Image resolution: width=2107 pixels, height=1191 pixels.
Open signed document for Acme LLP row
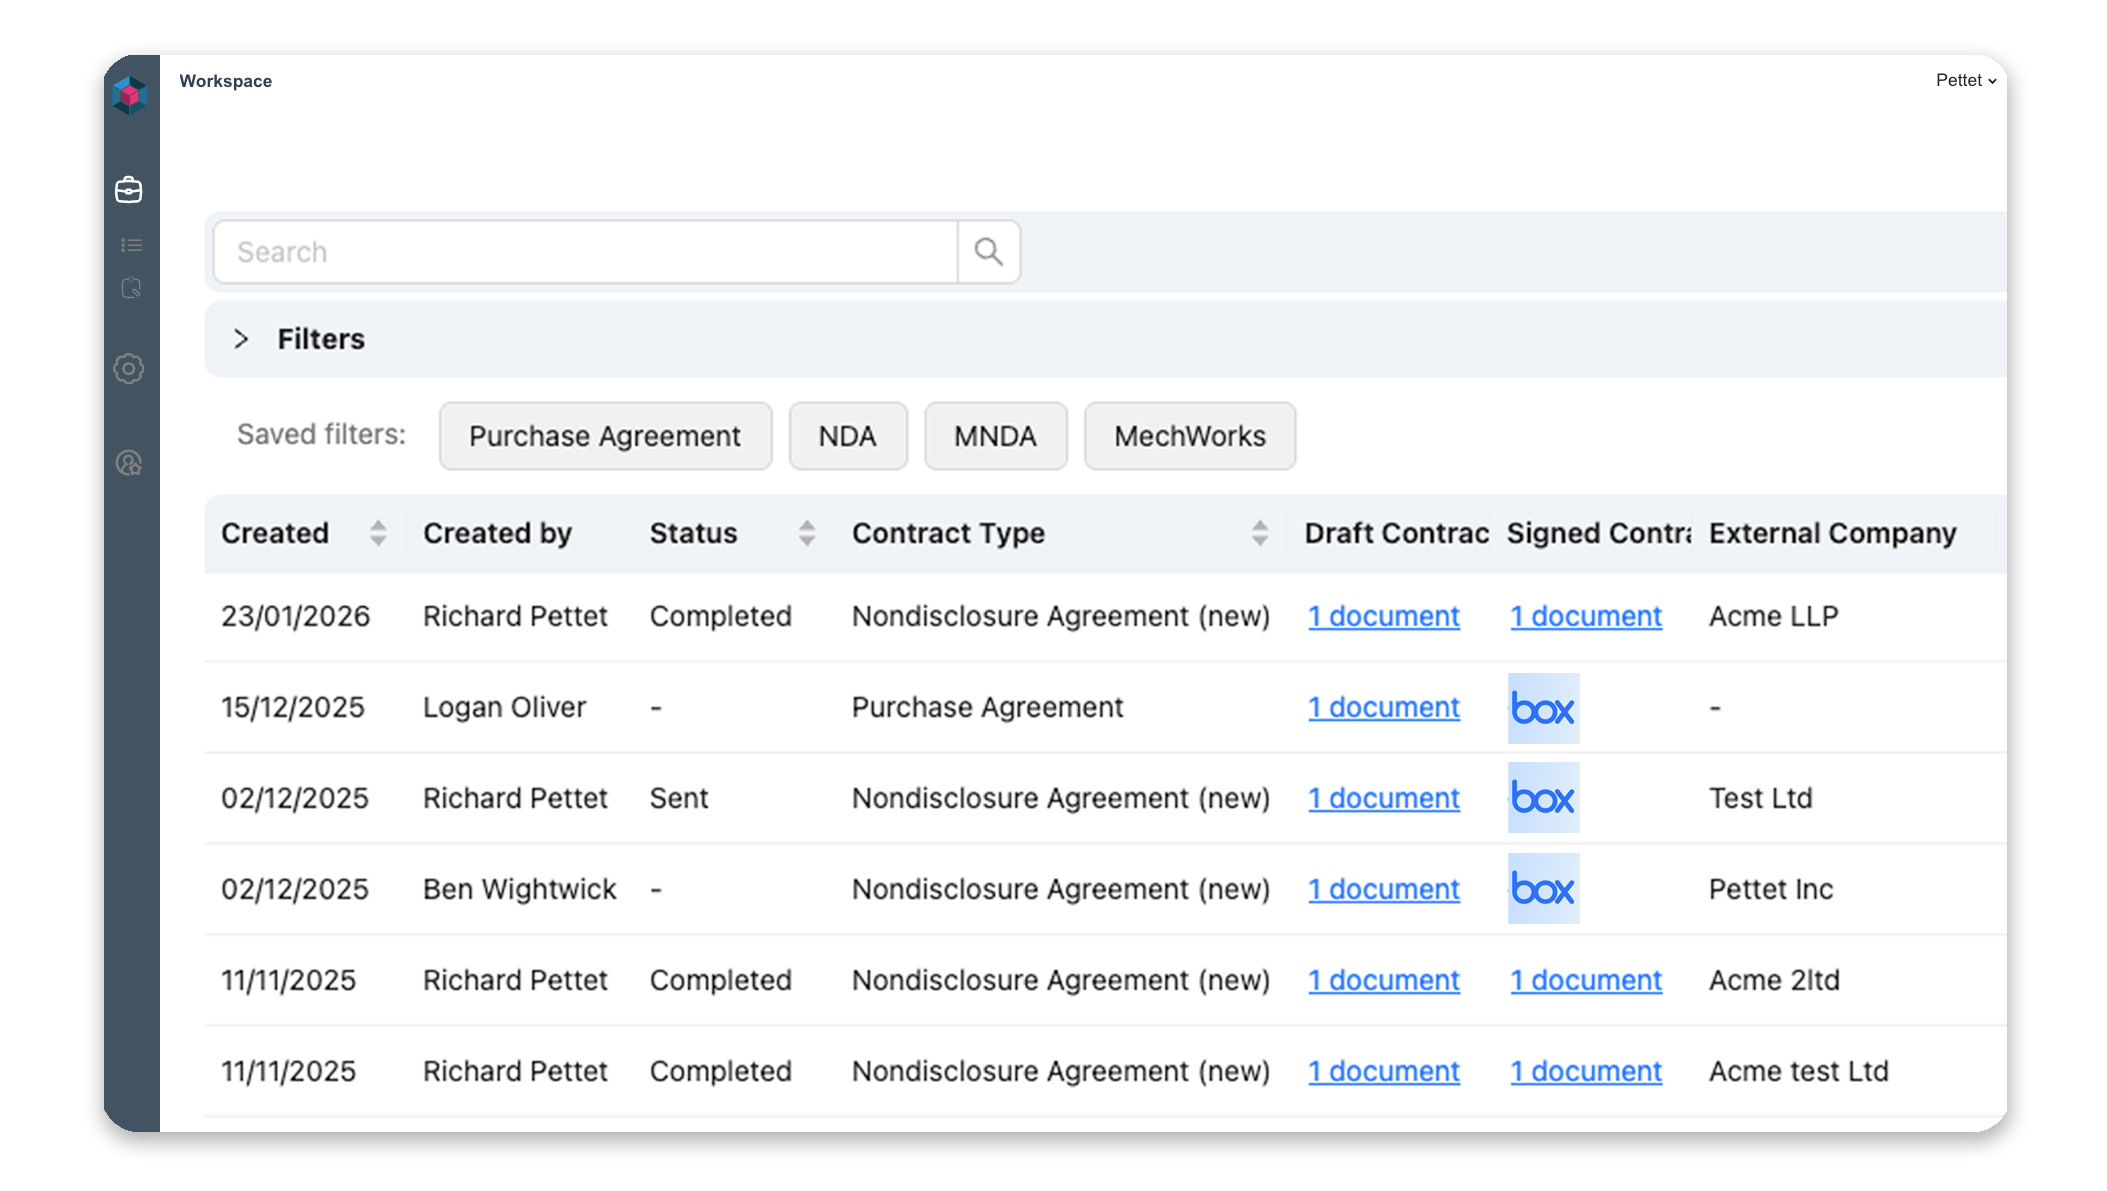tap(1586, 616)
